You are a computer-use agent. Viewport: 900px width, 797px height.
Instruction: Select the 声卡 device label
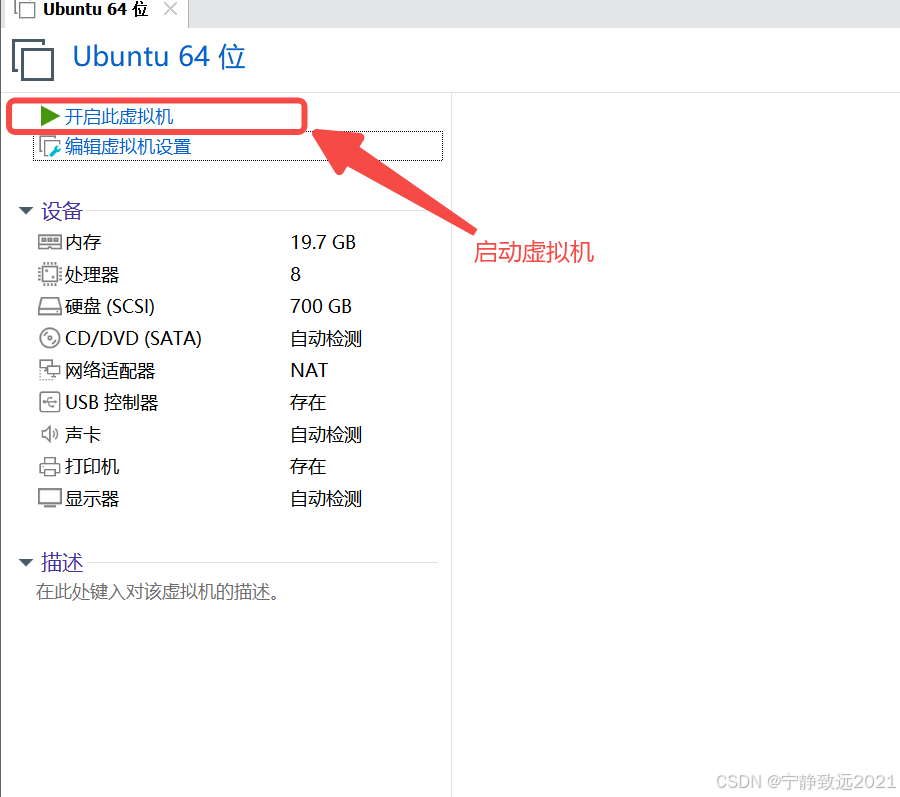(83, 434)
